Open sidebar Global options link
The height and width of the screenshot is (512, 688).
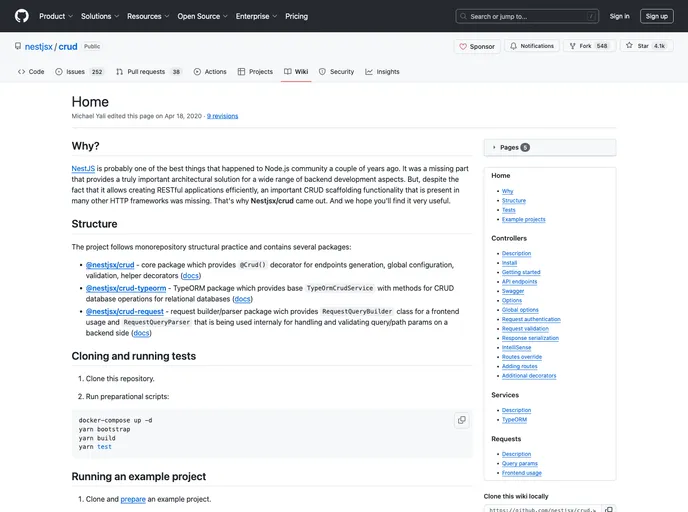coord(520,310)
